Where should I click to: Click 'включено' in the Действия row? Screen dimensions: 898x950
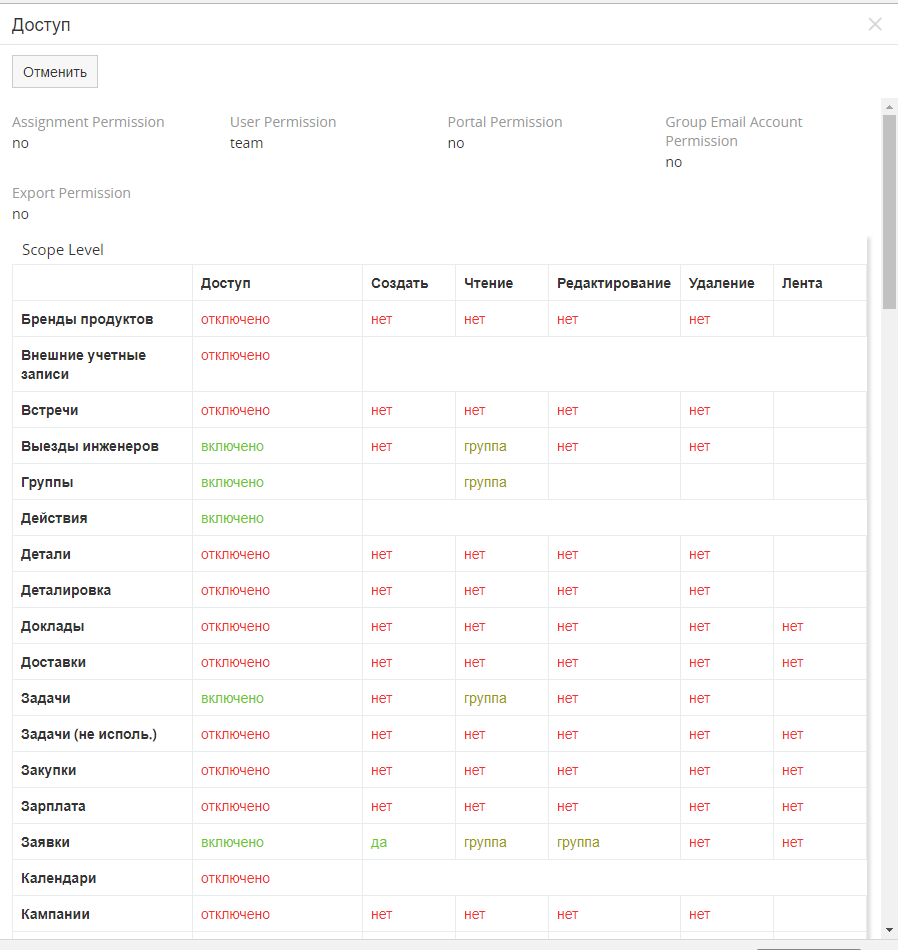click(232, 518)
